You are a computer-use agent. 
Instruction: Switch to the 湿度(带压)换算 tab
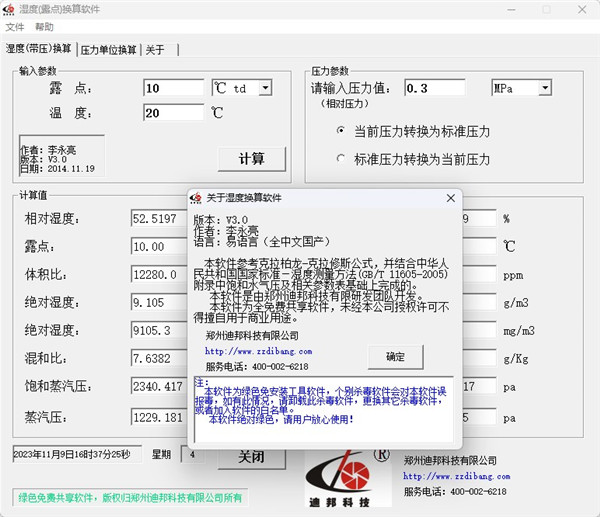pos(39,49)
